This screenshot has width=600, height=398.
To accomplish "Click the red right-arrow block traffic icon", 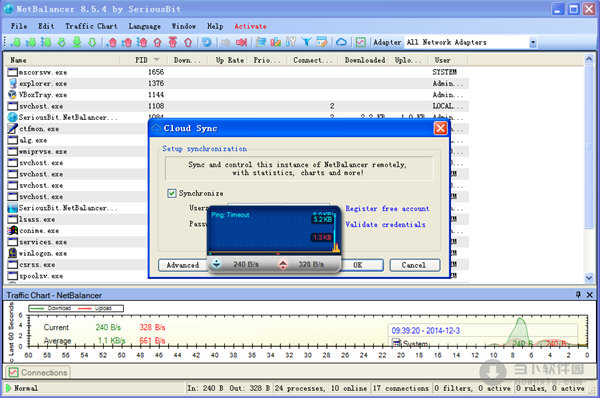I will coord(241,42).
